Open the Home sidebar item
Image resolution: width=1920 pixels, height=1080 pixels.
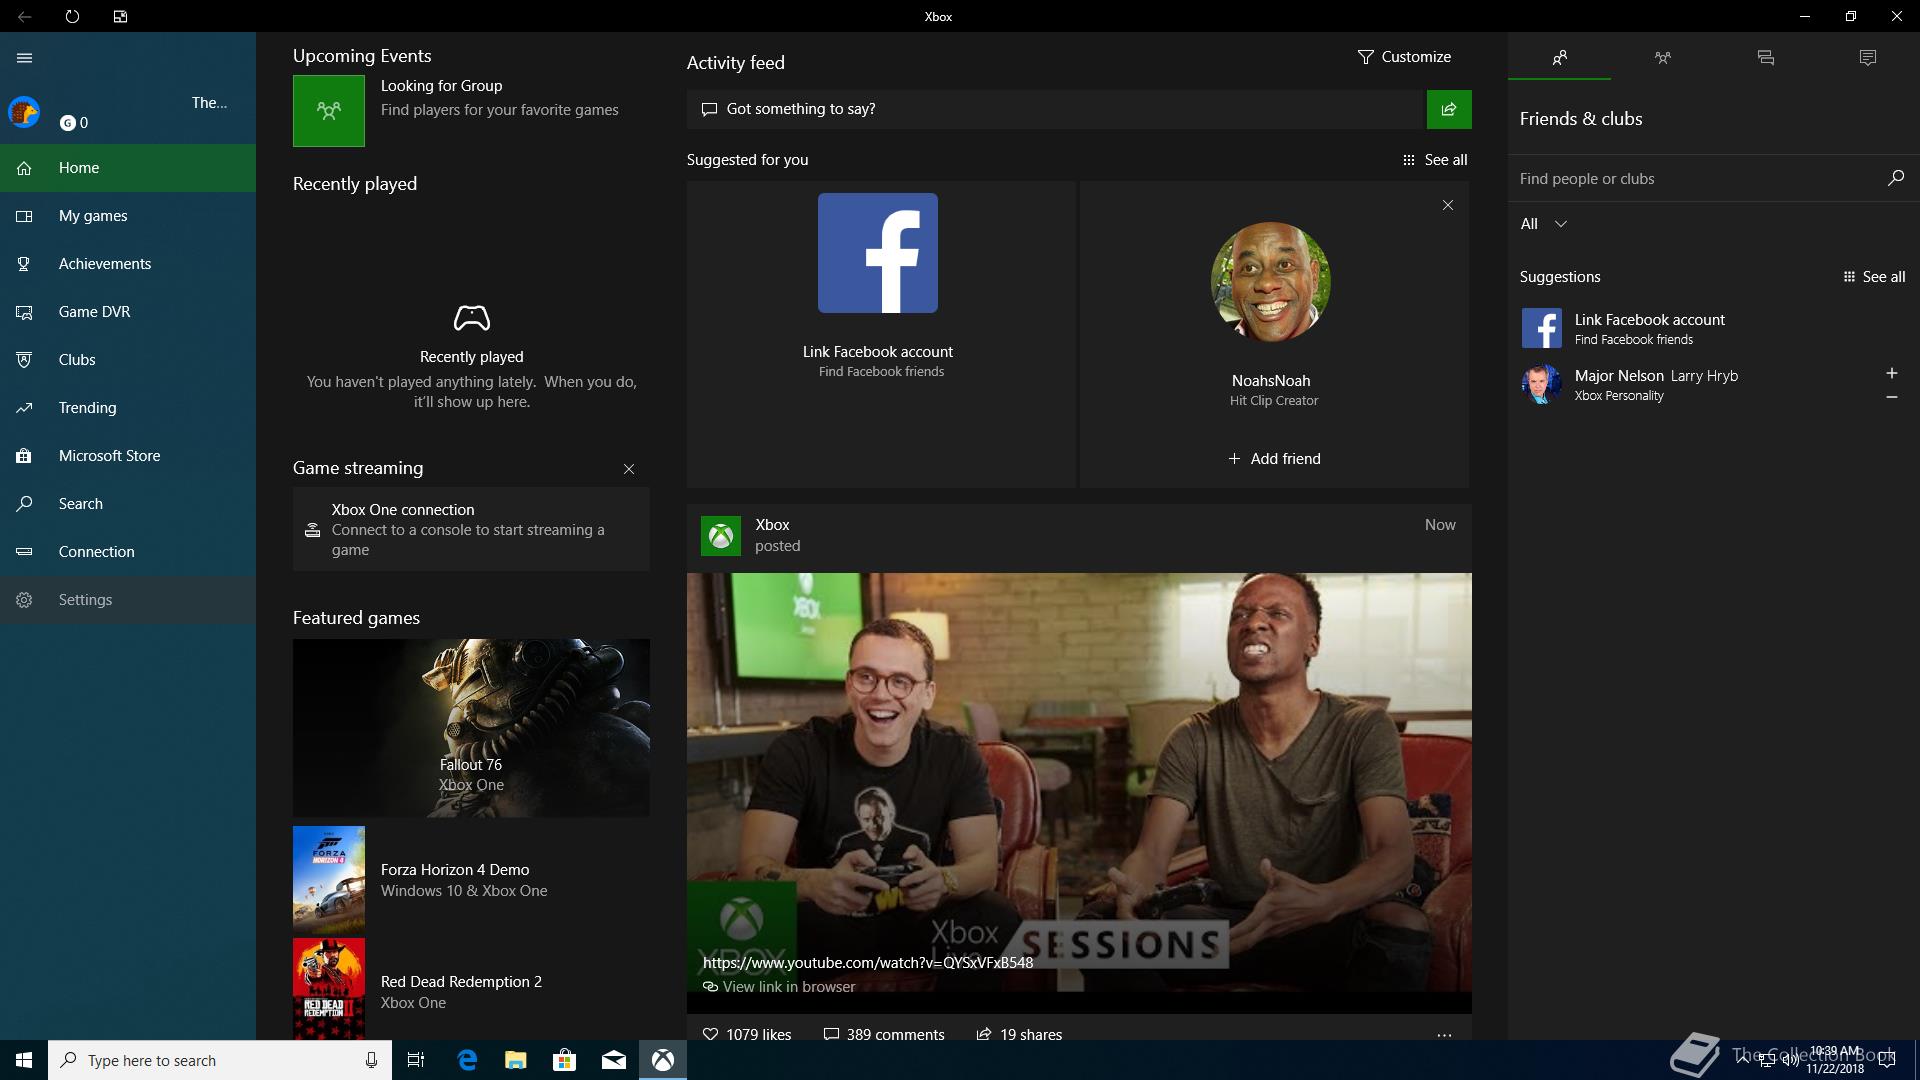click(128, 168)
